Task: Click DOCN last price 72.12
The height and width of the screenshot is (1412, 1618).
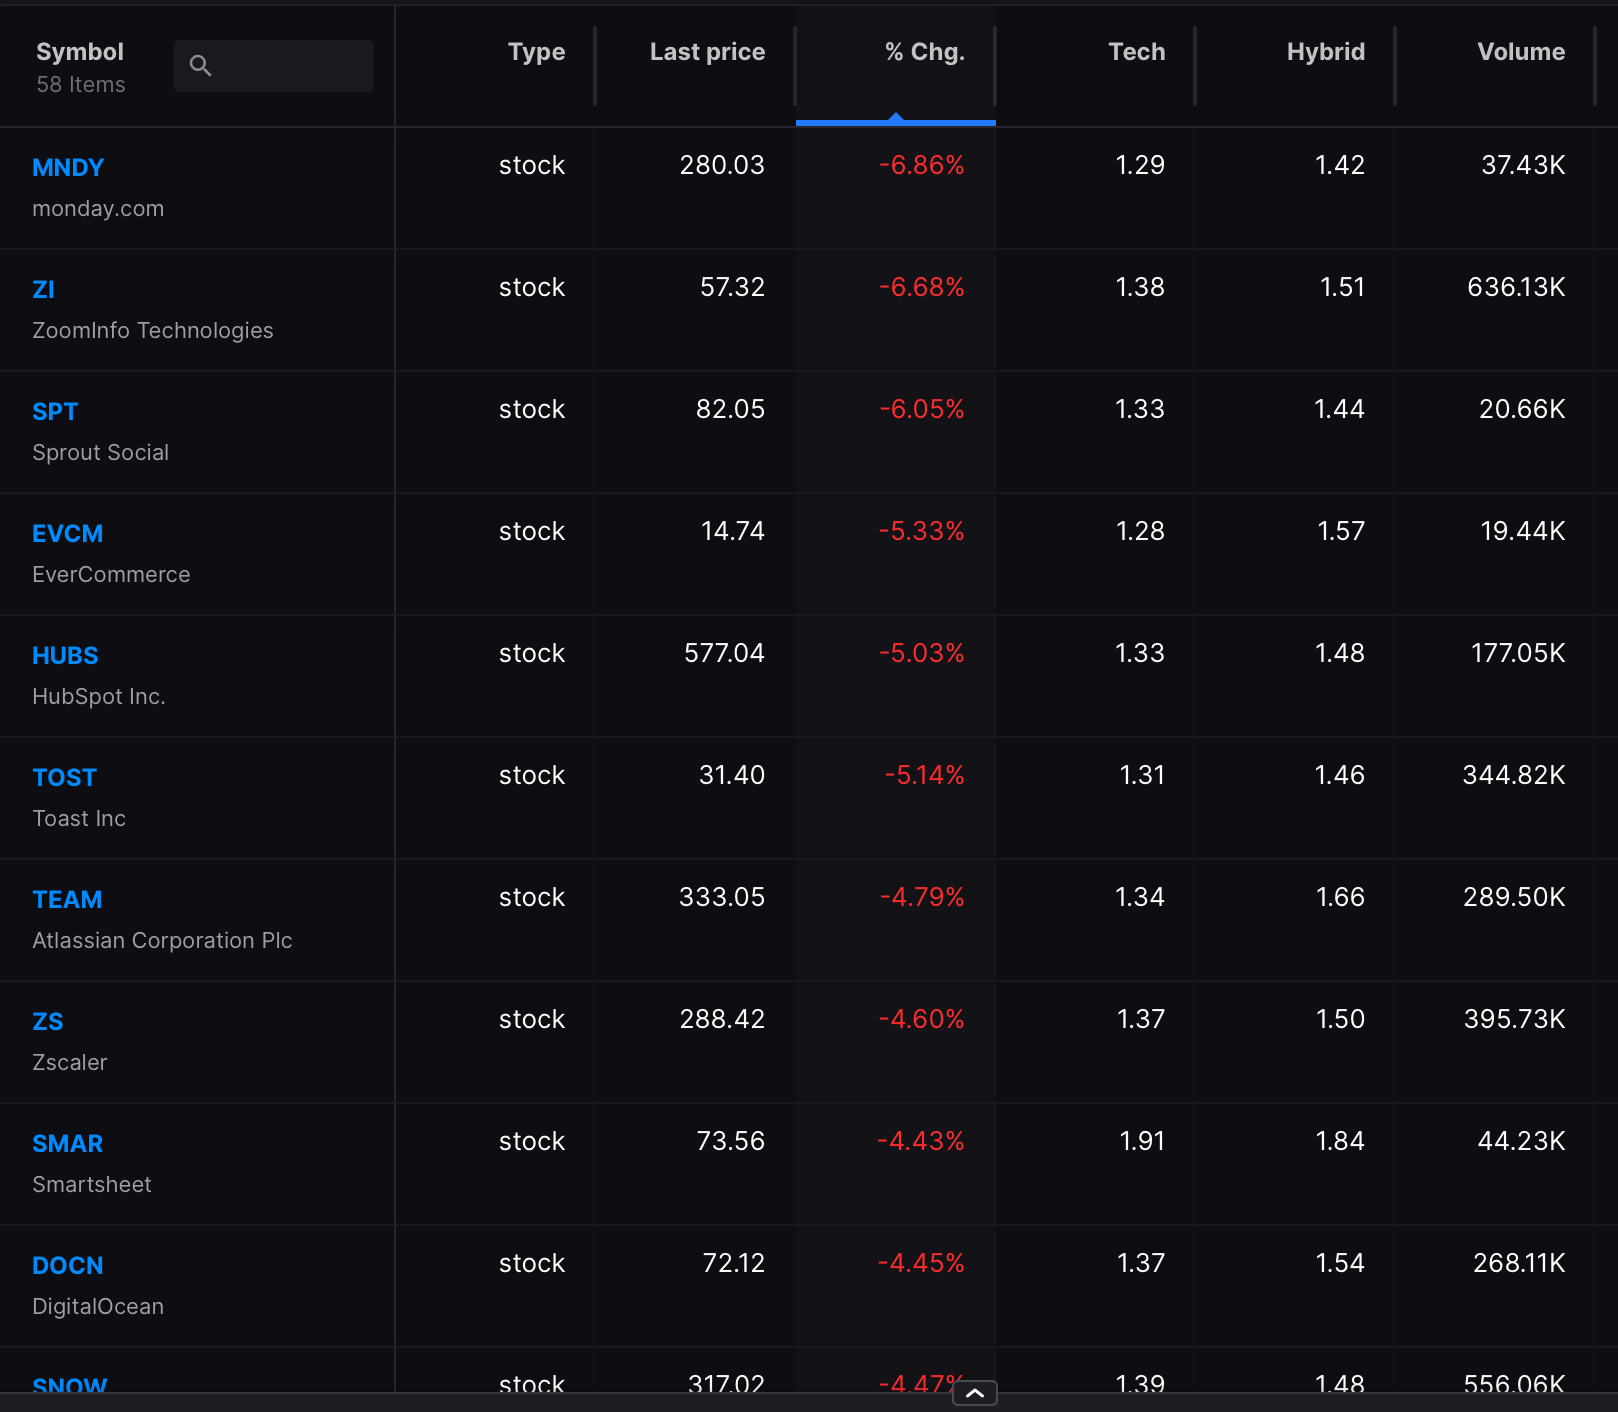Action: pyautogui.click(x=733, y=1263)
